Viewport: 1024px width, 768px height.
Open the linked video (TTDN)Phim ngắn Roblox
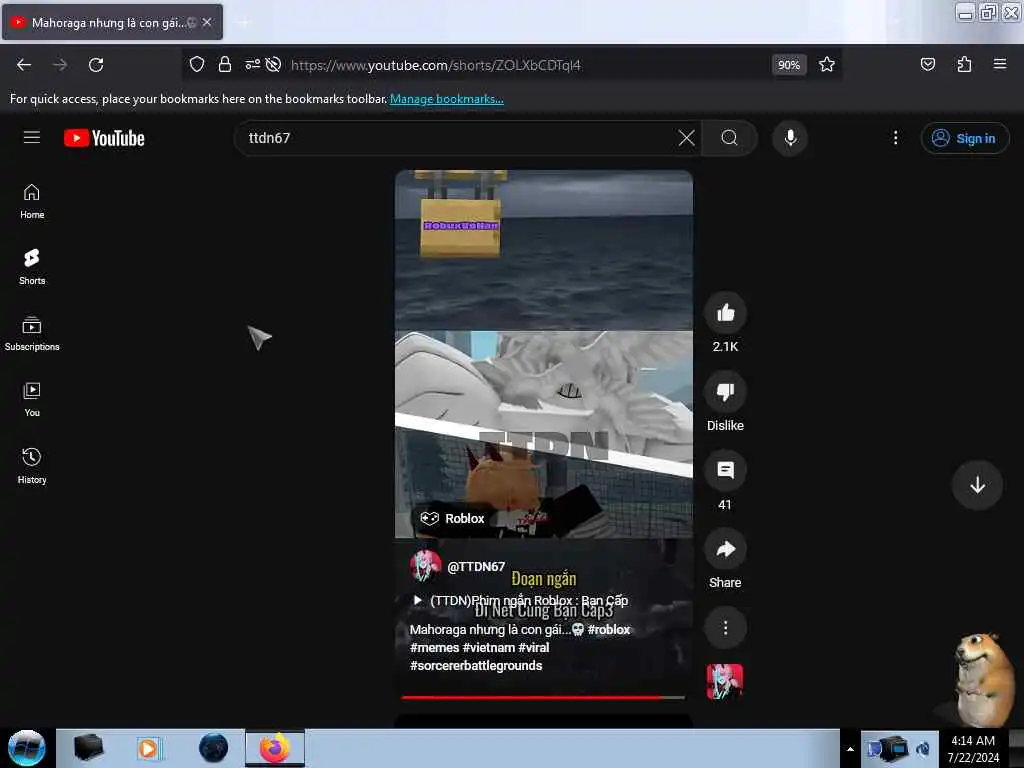click(520, 600)
